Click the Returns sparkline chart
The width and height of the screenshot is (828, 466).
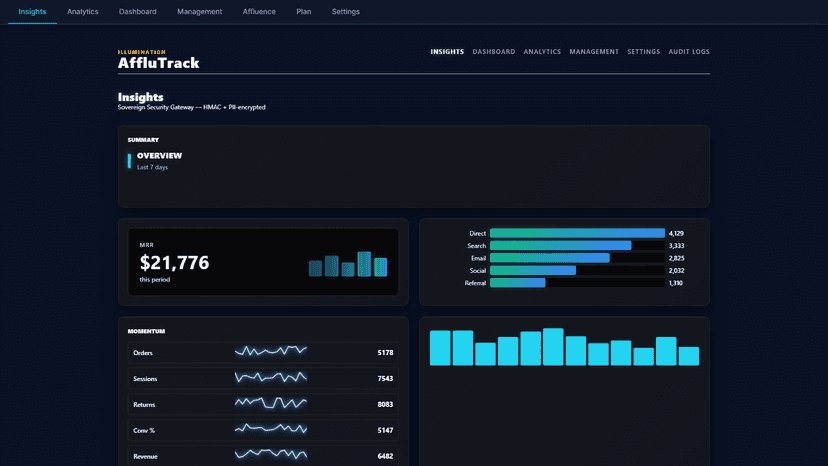tap(271, 403)
